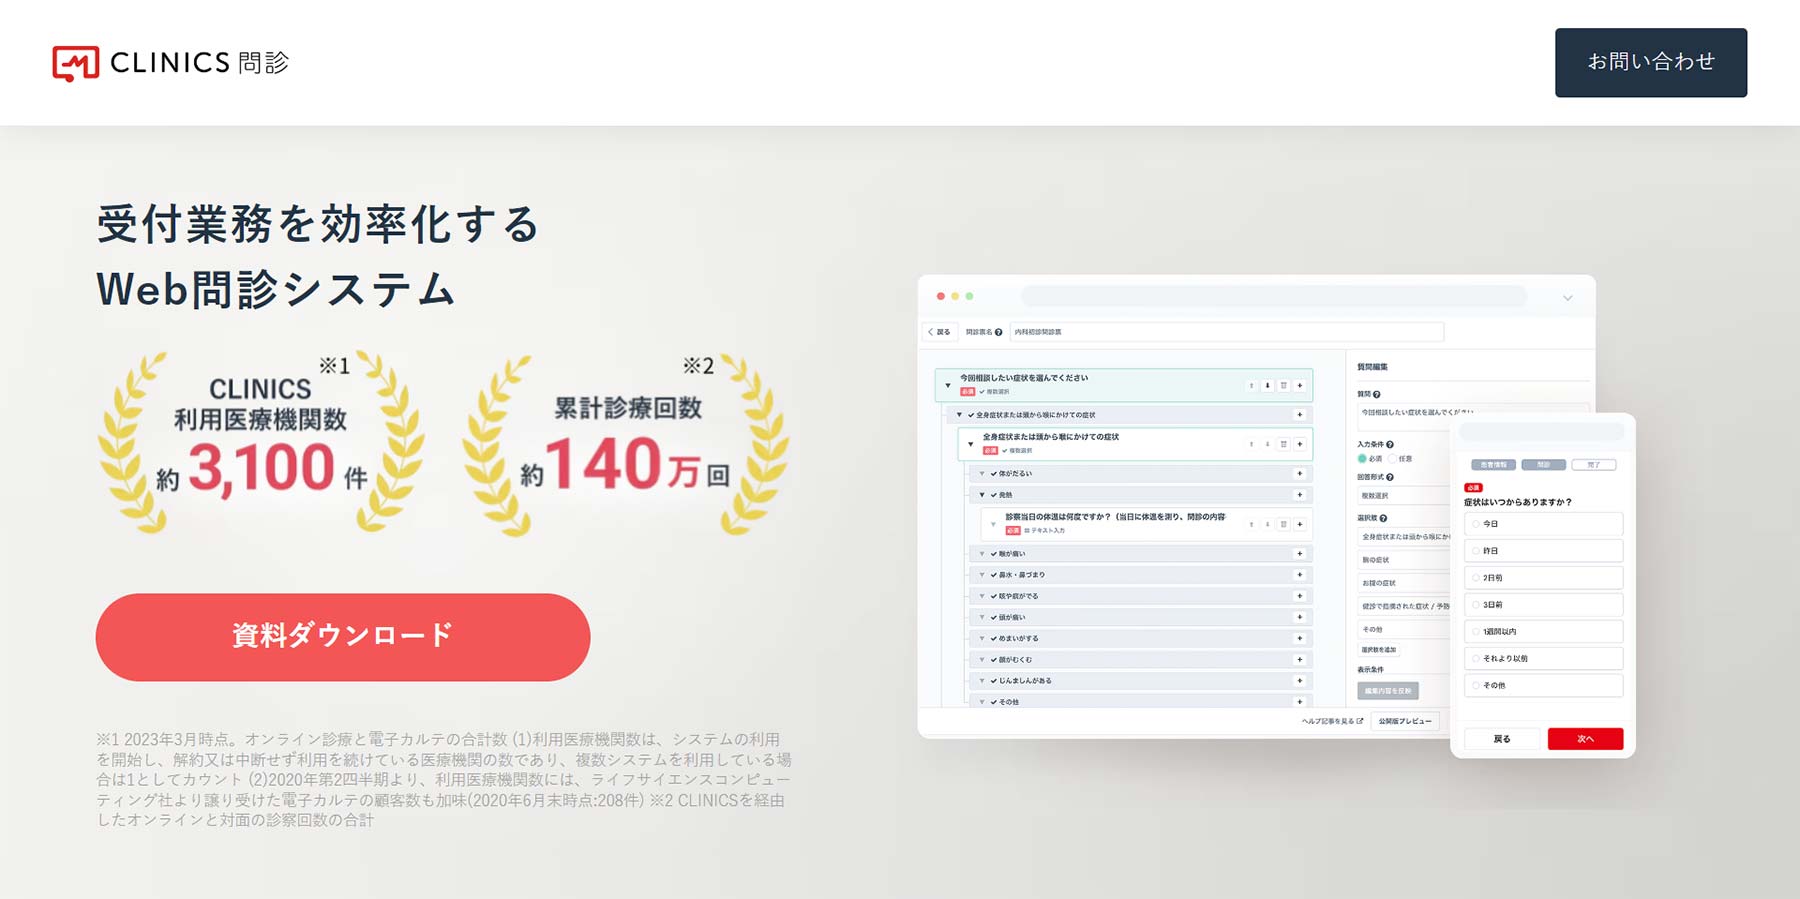
Task: Click trash icon on bold 全身症状 question card
Action: [x=1284, y=444]
